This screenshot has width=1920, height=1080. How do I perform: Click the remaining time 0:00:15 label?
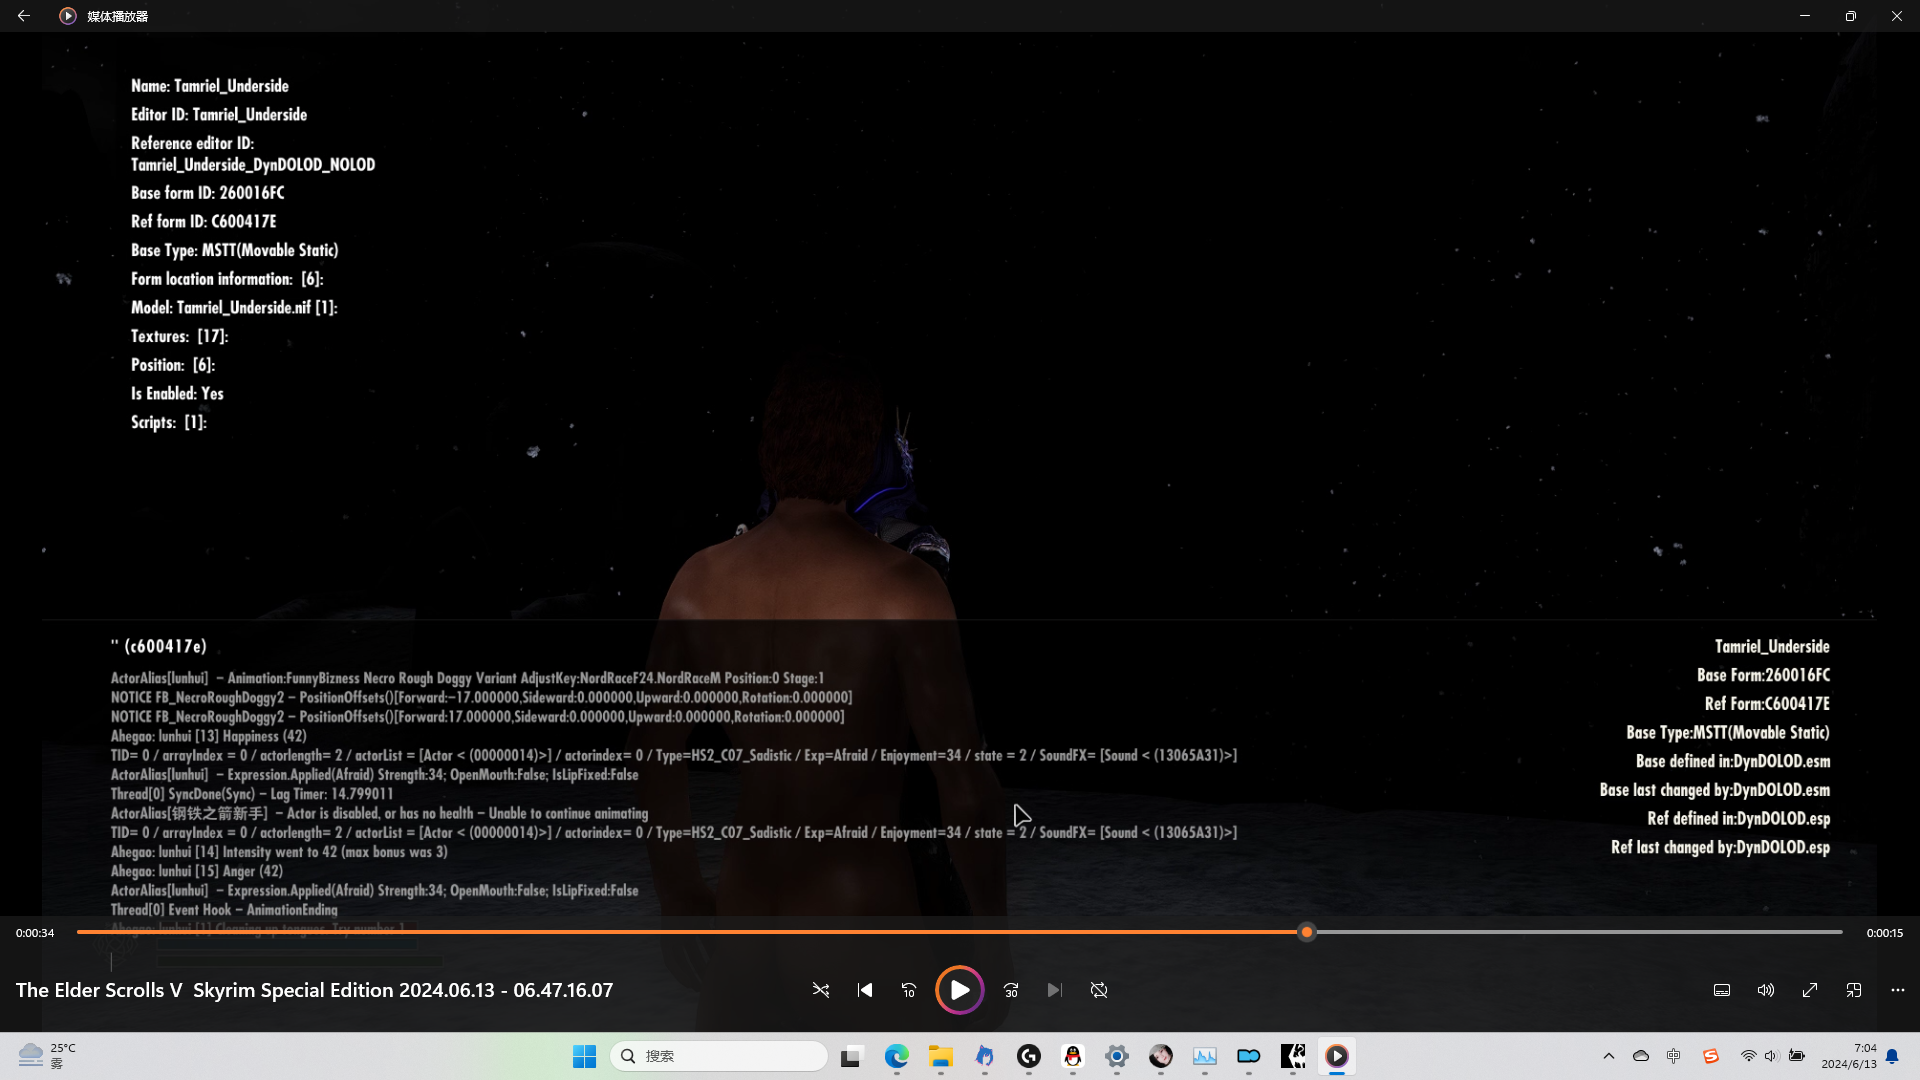click(1885, 933)
